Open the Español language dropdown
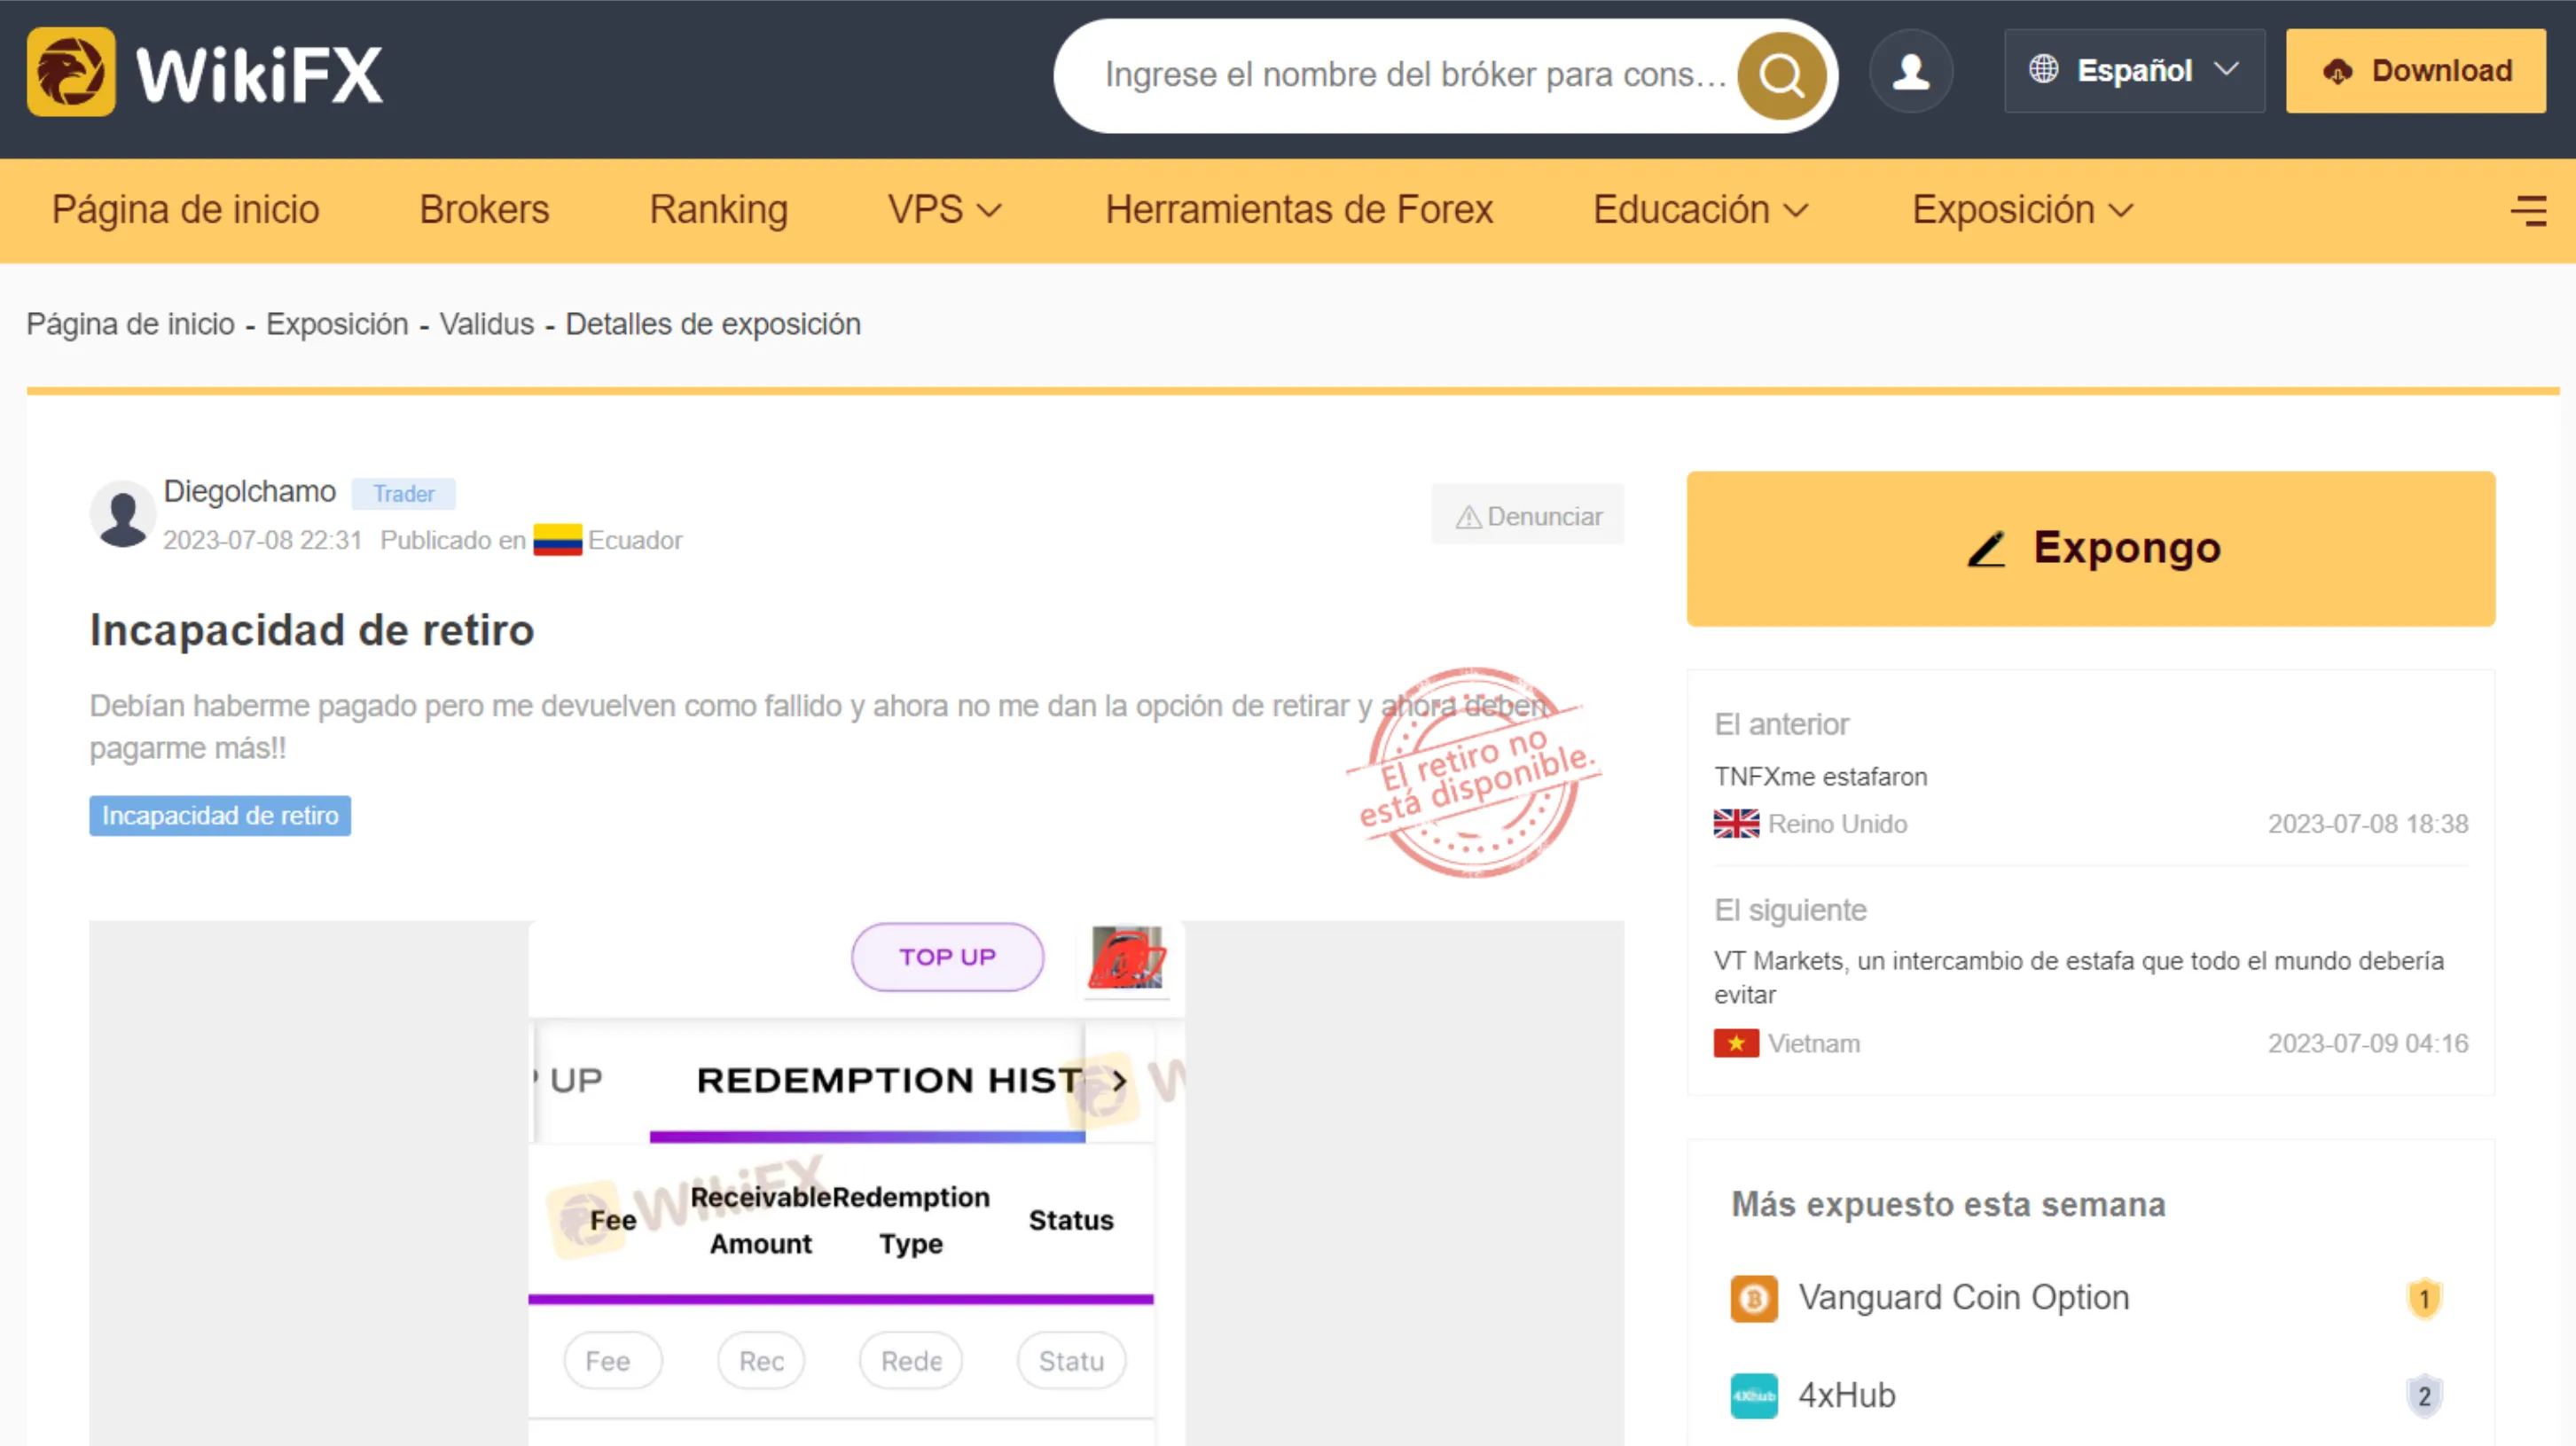2576x1446 pixels. click(x=2134, y=71)
